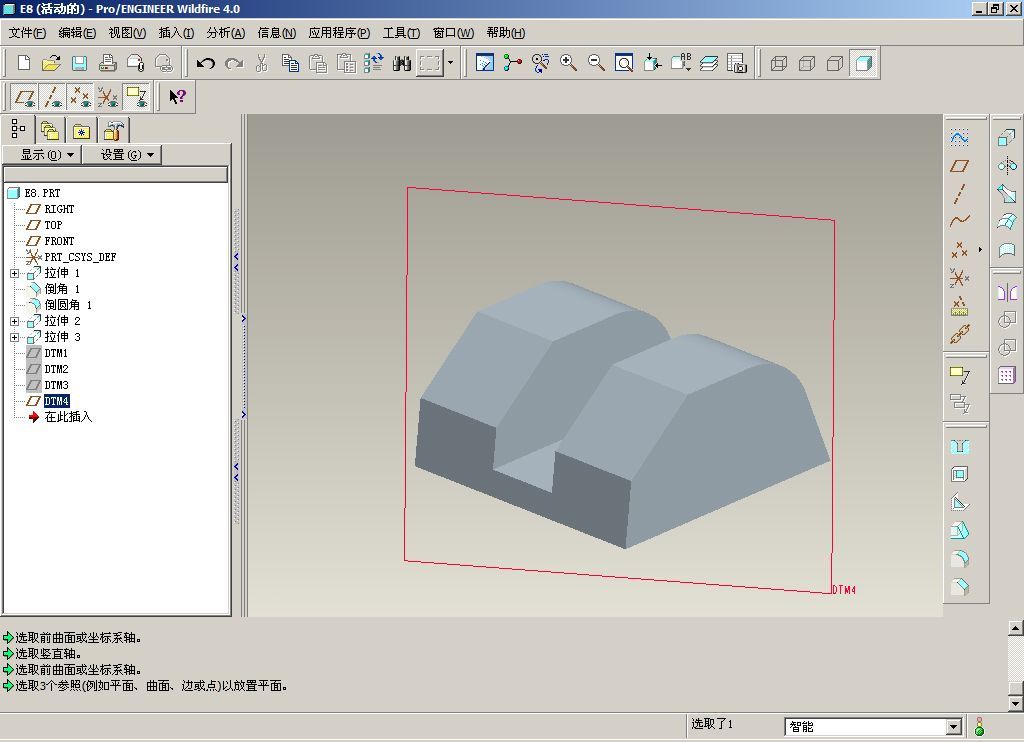Select the Datum Coordinate System tool
The width and height of the screenshot is (1024, 742).
pyautogui.click(x=959, y=278)
